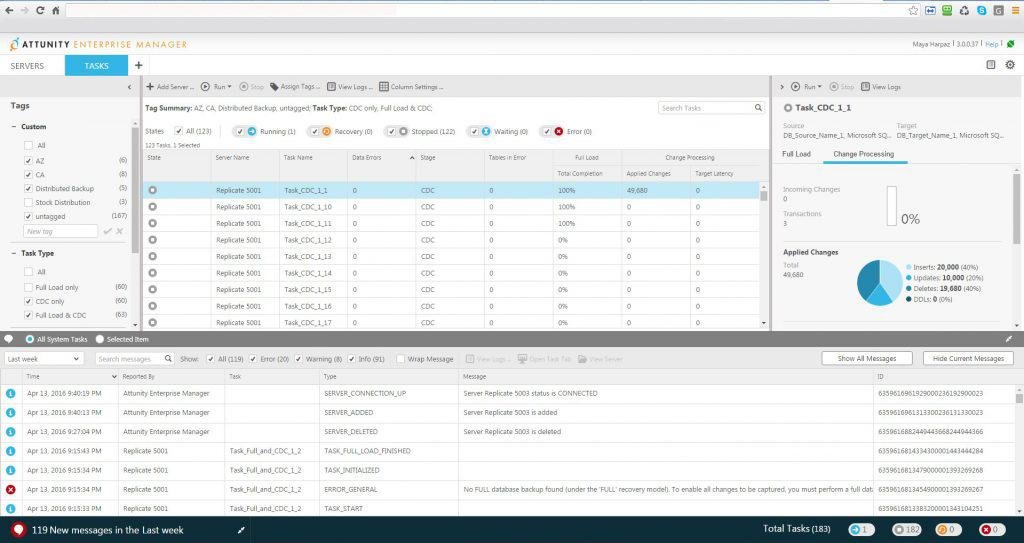Click the red alert icon in status bar
The image size is (1024, 543).
coord(18,530)
